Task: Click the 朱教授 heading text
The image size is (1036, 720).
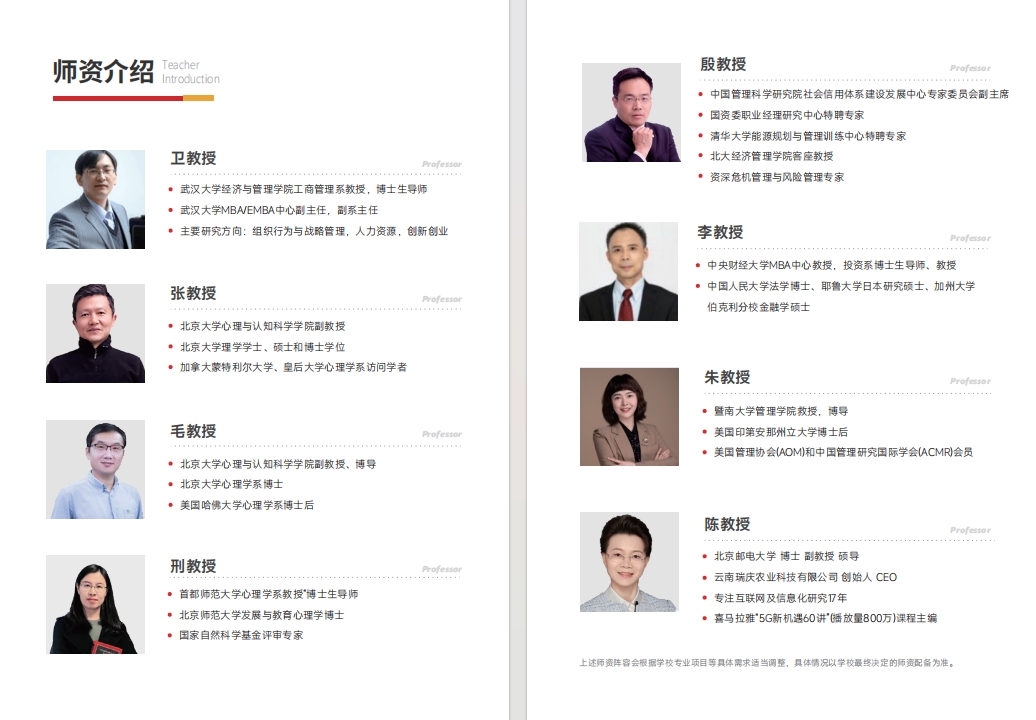Action: 727,377
